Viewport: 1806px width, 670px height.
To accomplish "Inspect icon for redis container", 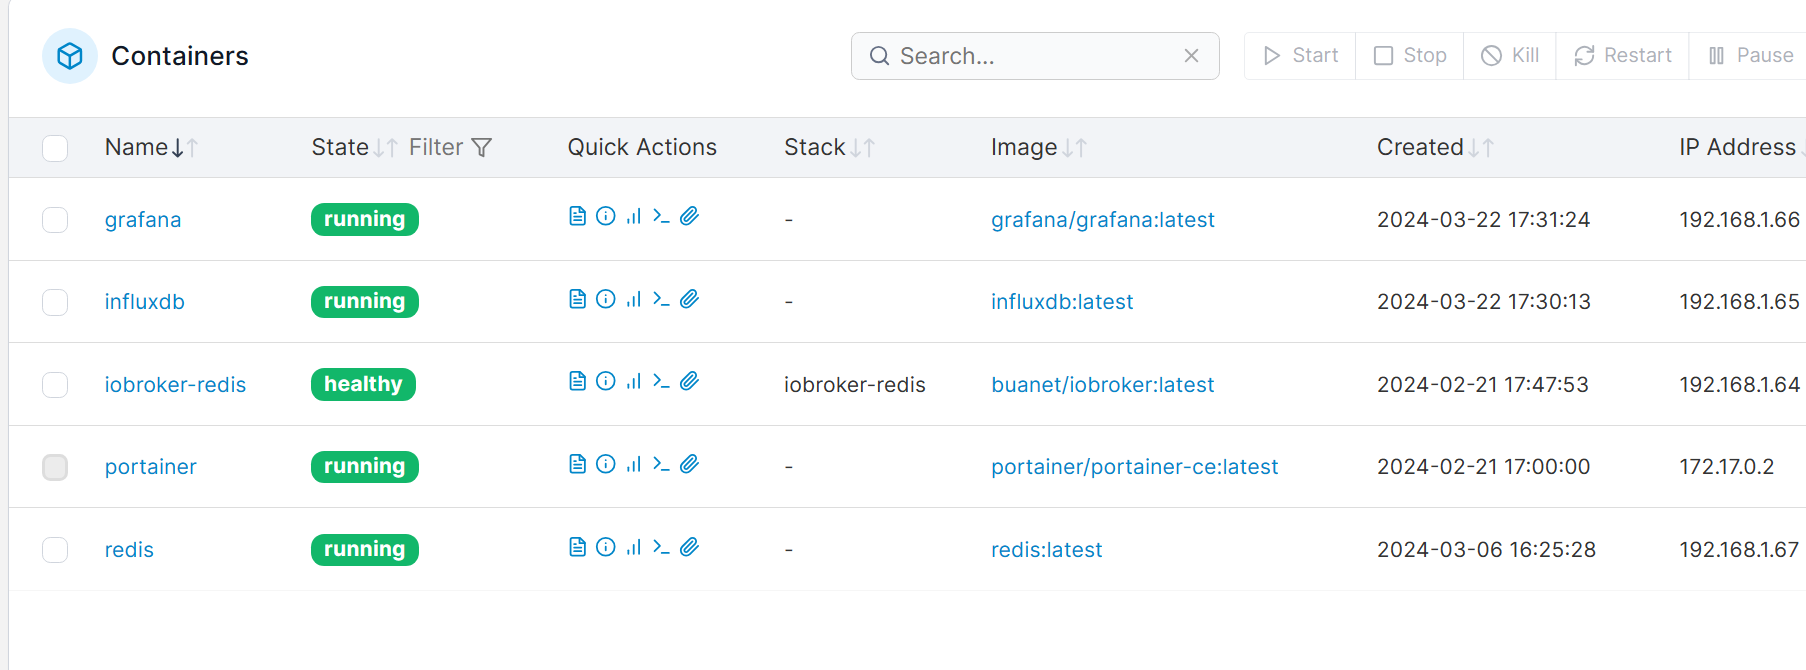I will 605,547.
